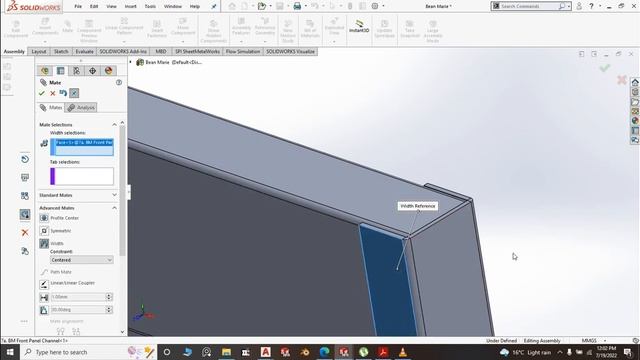Click the panel scroll-down arrow

[122, 332]
